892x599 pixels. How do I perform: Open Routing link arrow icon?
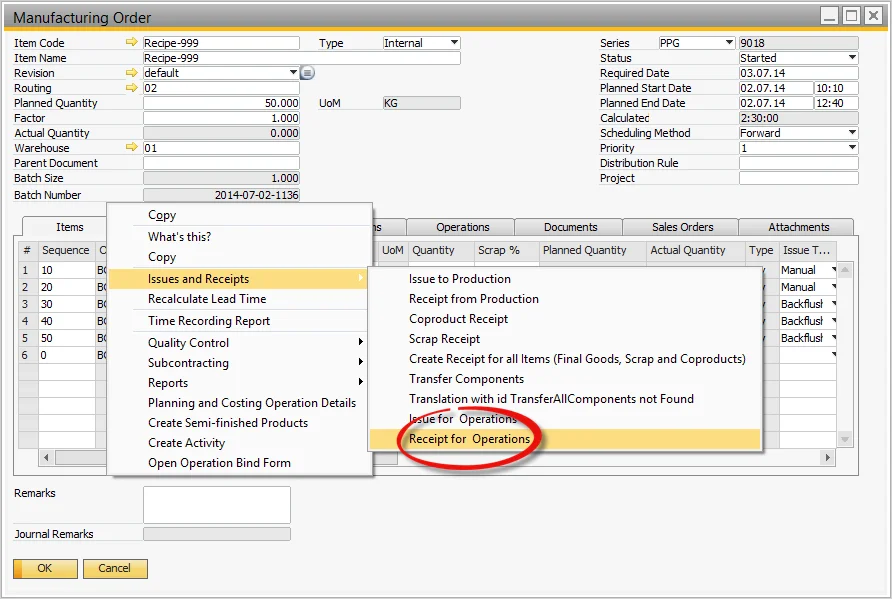point(131,88)
